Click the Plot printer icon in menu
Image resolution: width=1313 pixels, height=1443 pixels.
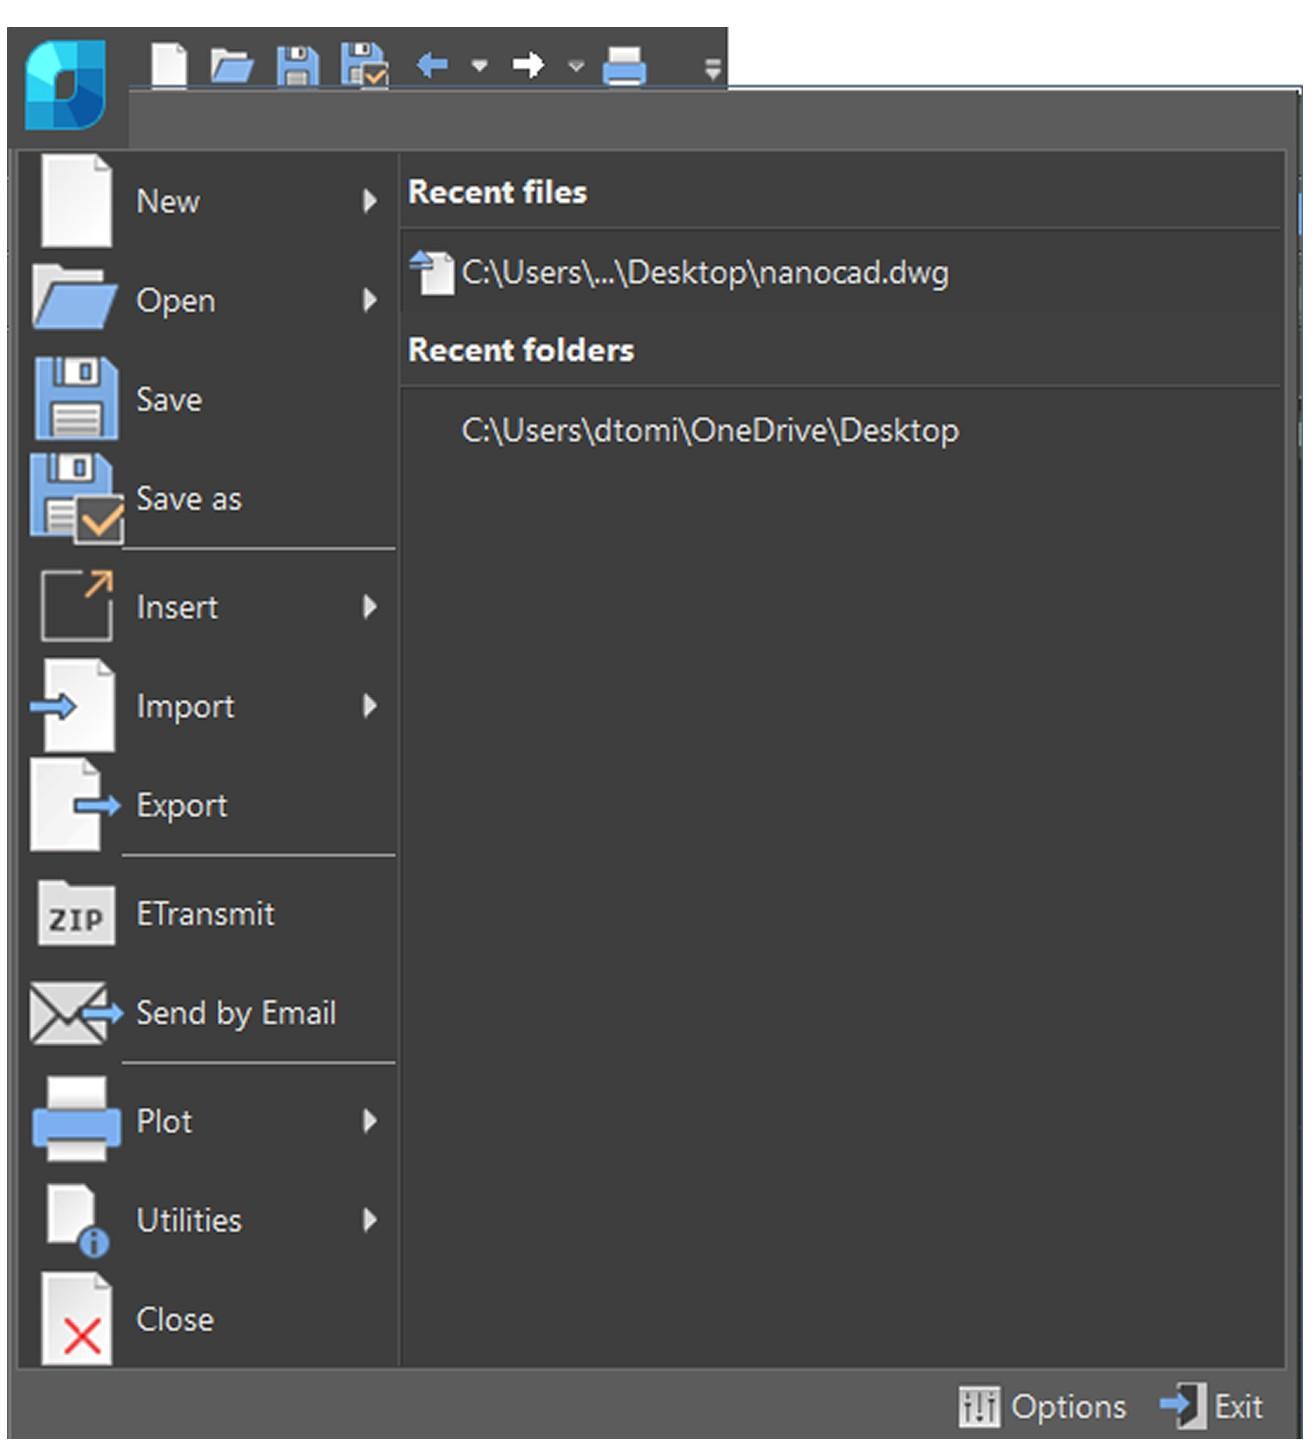coord(77,1120)
